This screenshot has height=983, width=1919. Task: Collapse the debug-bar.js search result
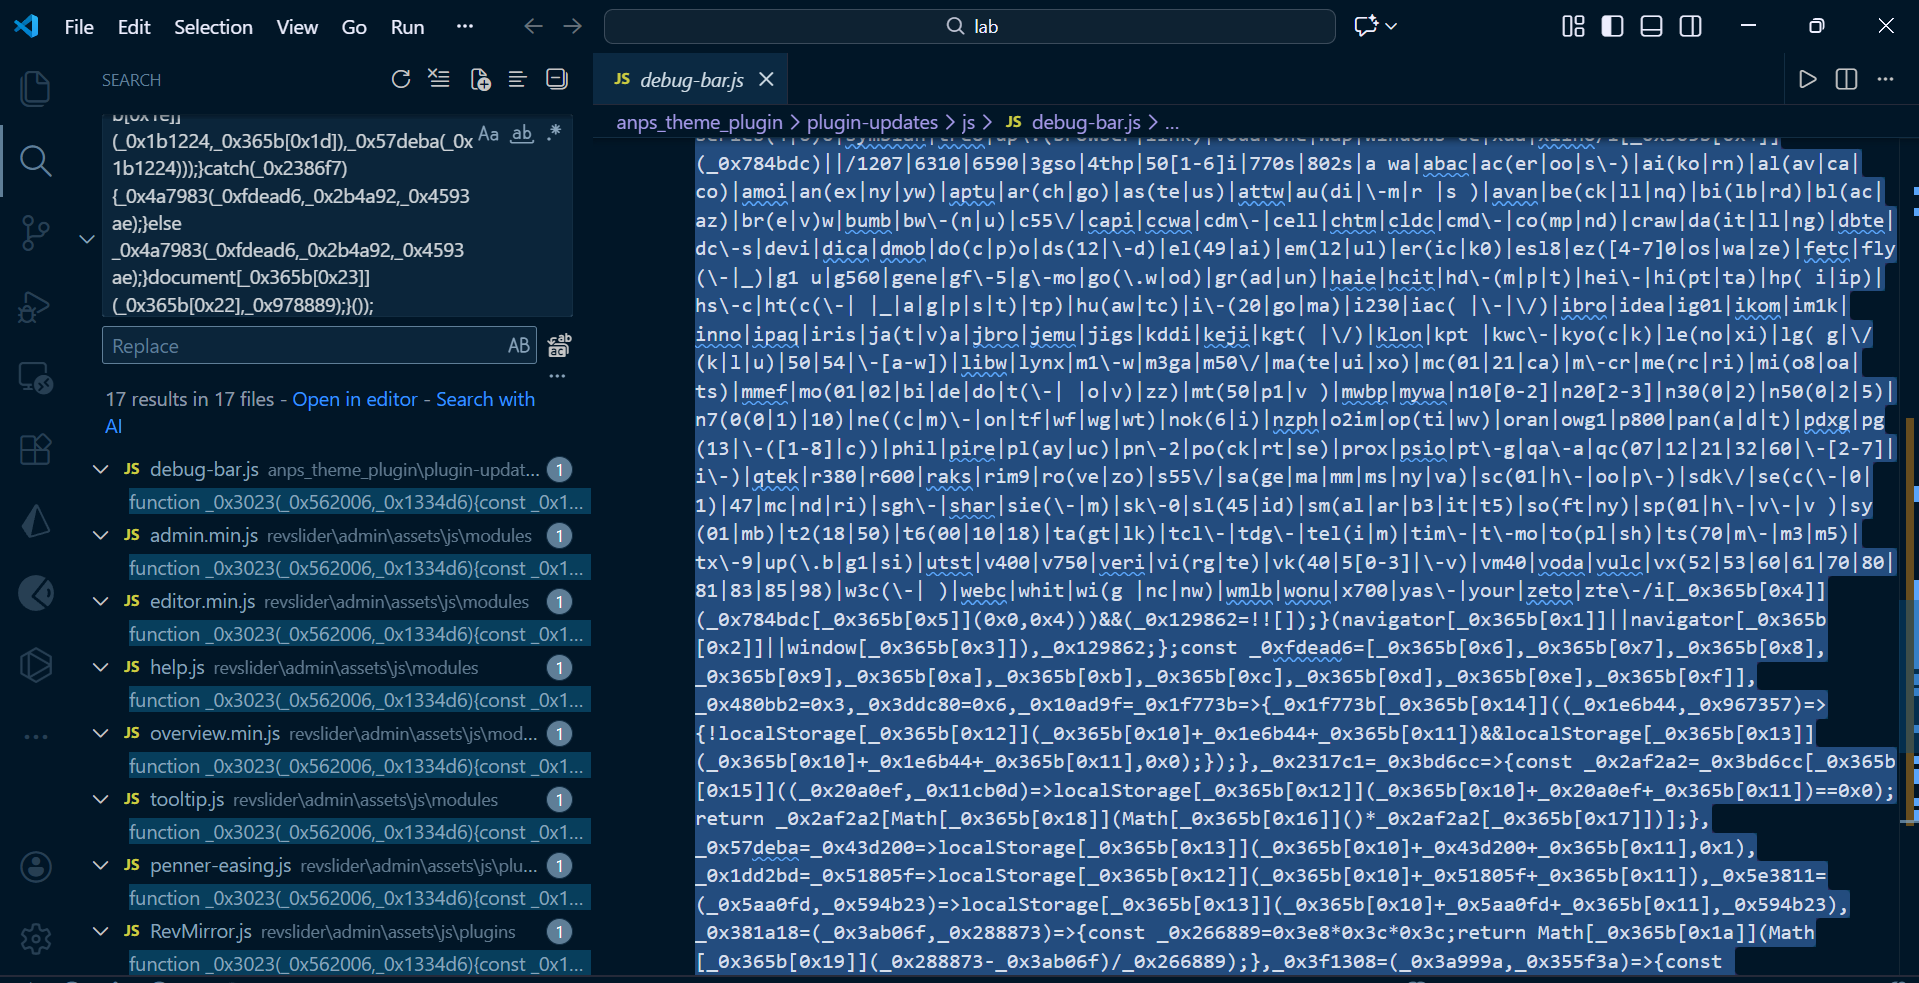point(101,469)
